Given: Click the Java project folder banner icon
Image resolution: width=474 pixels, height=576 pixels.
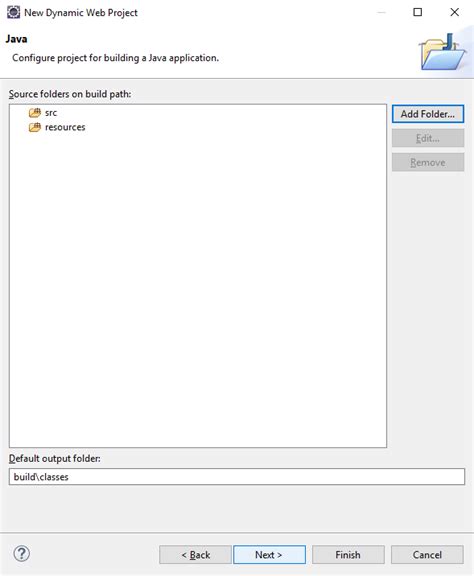Looking at the screenshot, I should pos(442,52).
